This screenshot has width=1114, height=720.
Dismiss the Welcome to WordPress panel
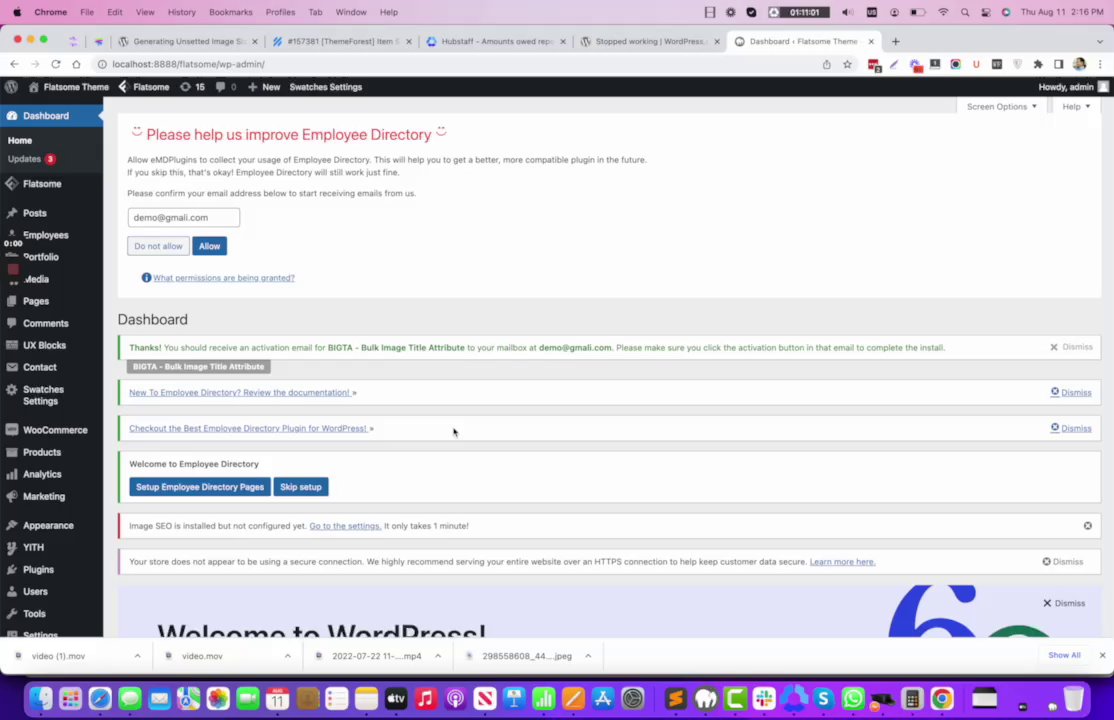[x=1064, y=603]
